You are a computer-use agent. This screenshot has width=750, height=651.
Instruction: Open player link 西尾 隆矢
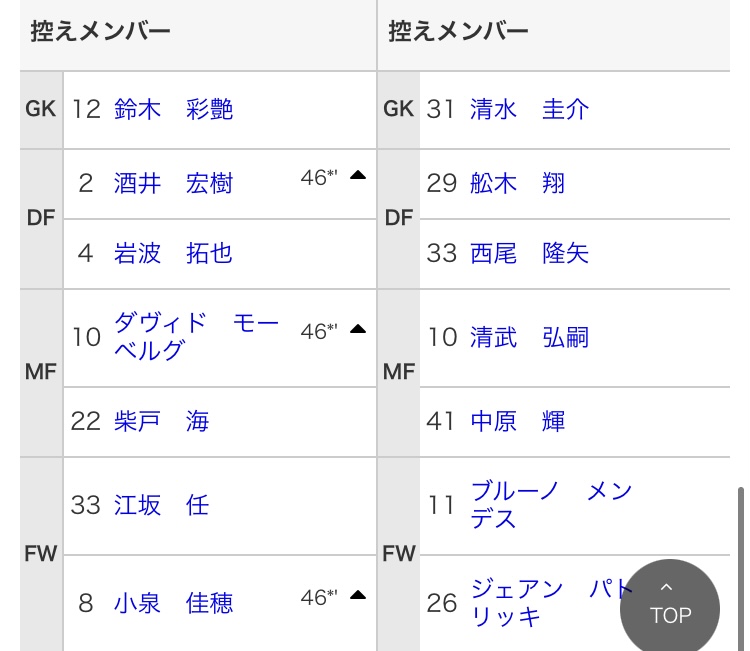point(529,254)
